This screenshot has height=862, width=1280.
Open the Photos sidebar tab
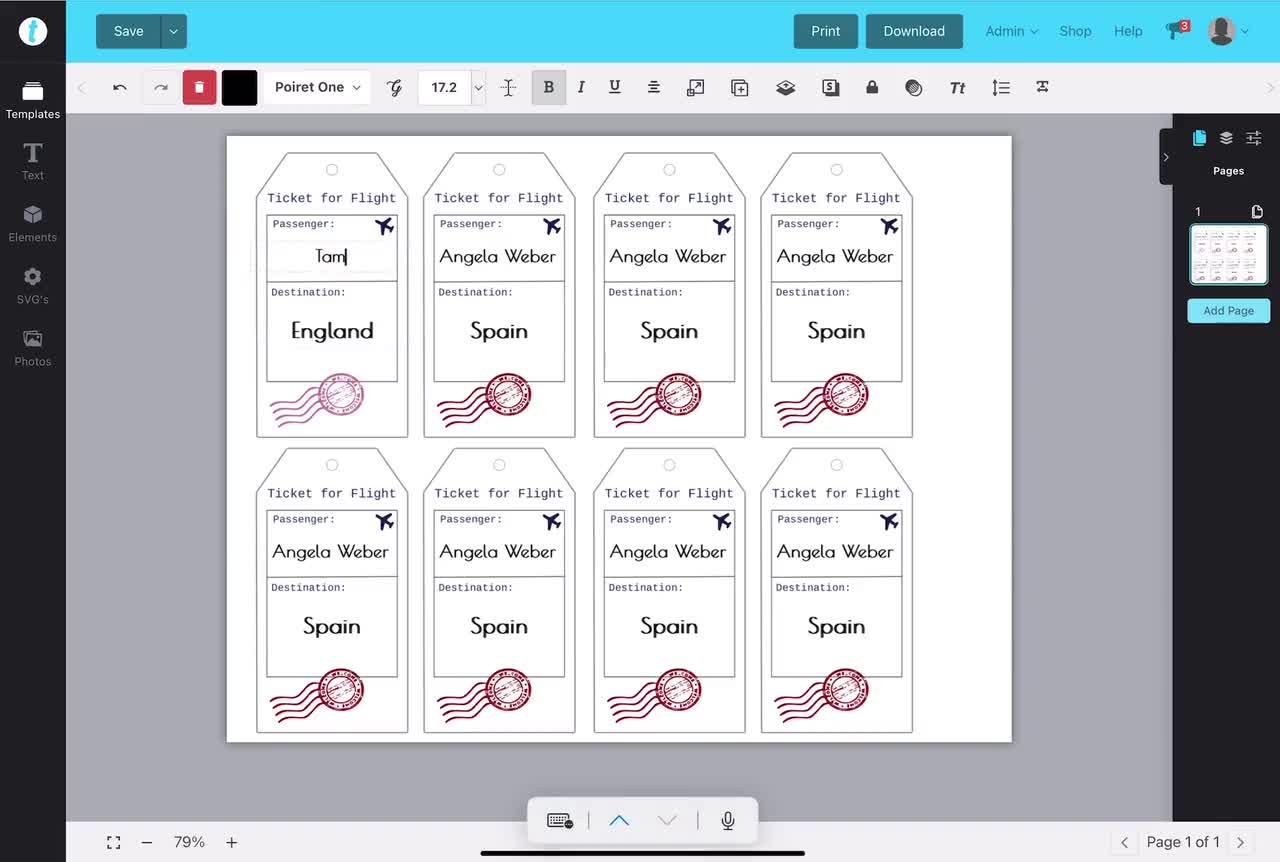pos(33,348)
